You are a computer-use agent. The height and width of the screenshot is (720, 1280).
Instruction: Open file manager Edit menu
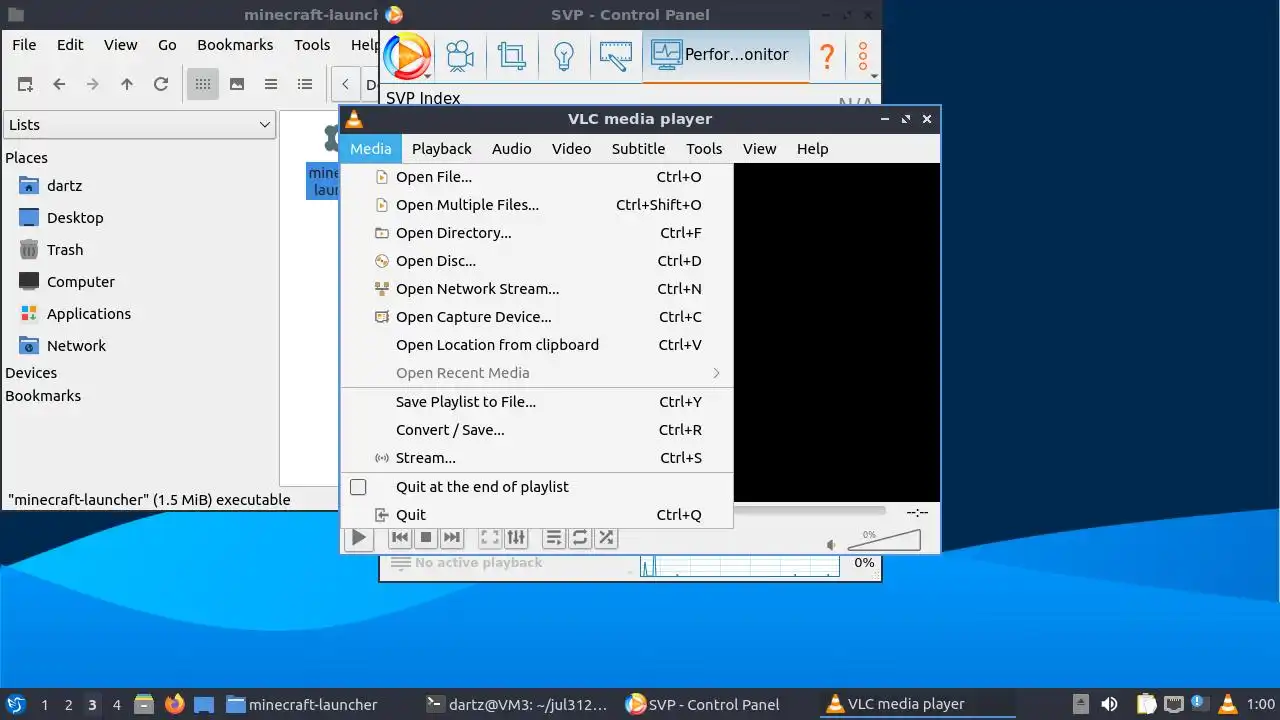(x=70, y=45)
